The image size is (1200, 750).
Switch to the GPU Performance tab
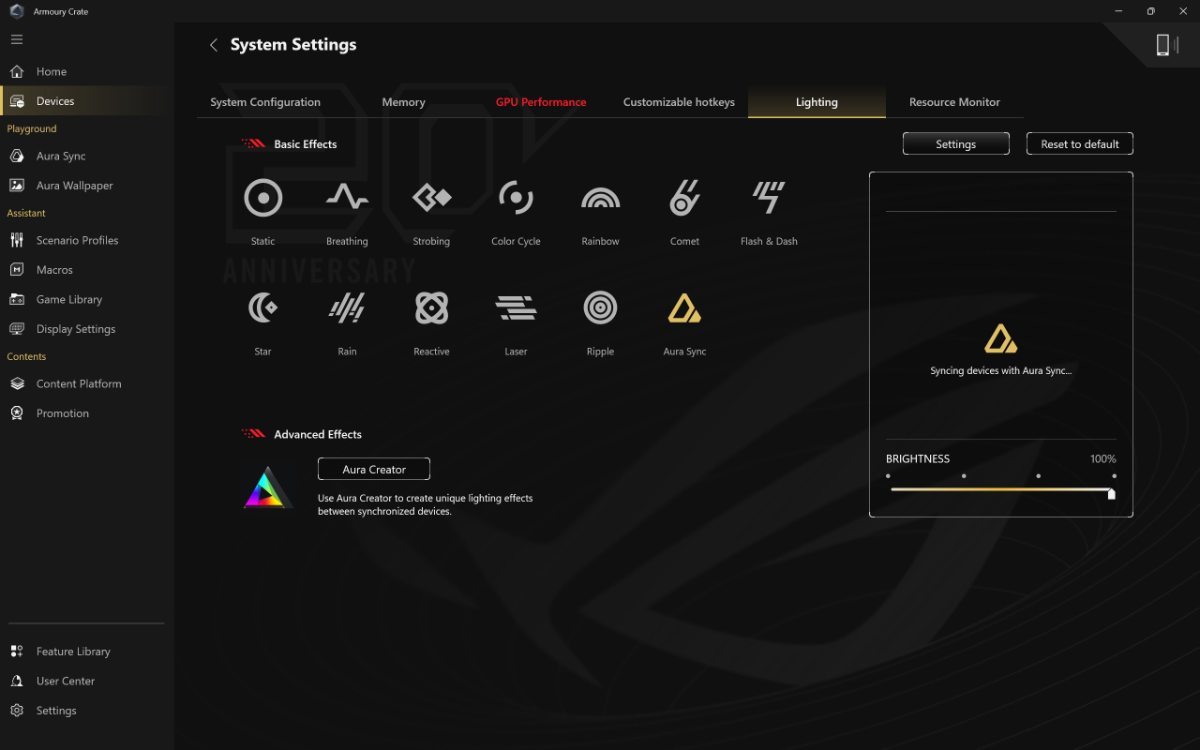(541, 102)
